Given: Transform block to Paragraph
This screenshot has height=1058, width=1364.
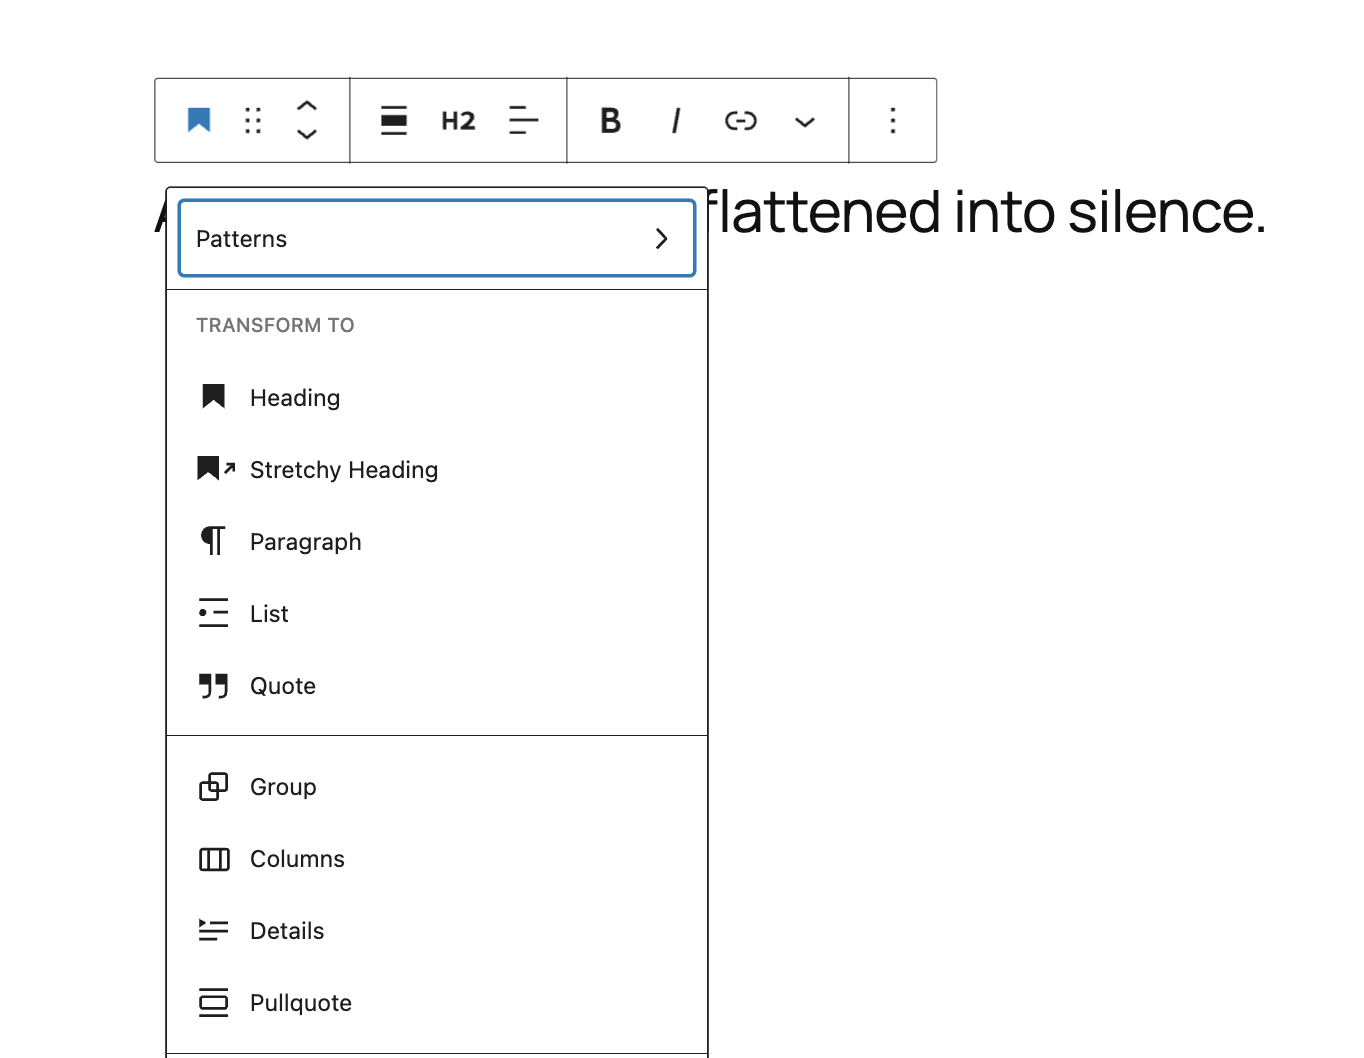Looking at the screenshot, I should click(305, 542).
